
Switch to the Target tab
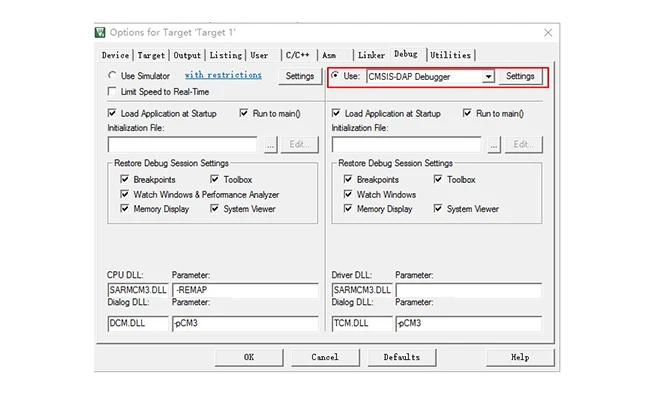tap(151, 55)
